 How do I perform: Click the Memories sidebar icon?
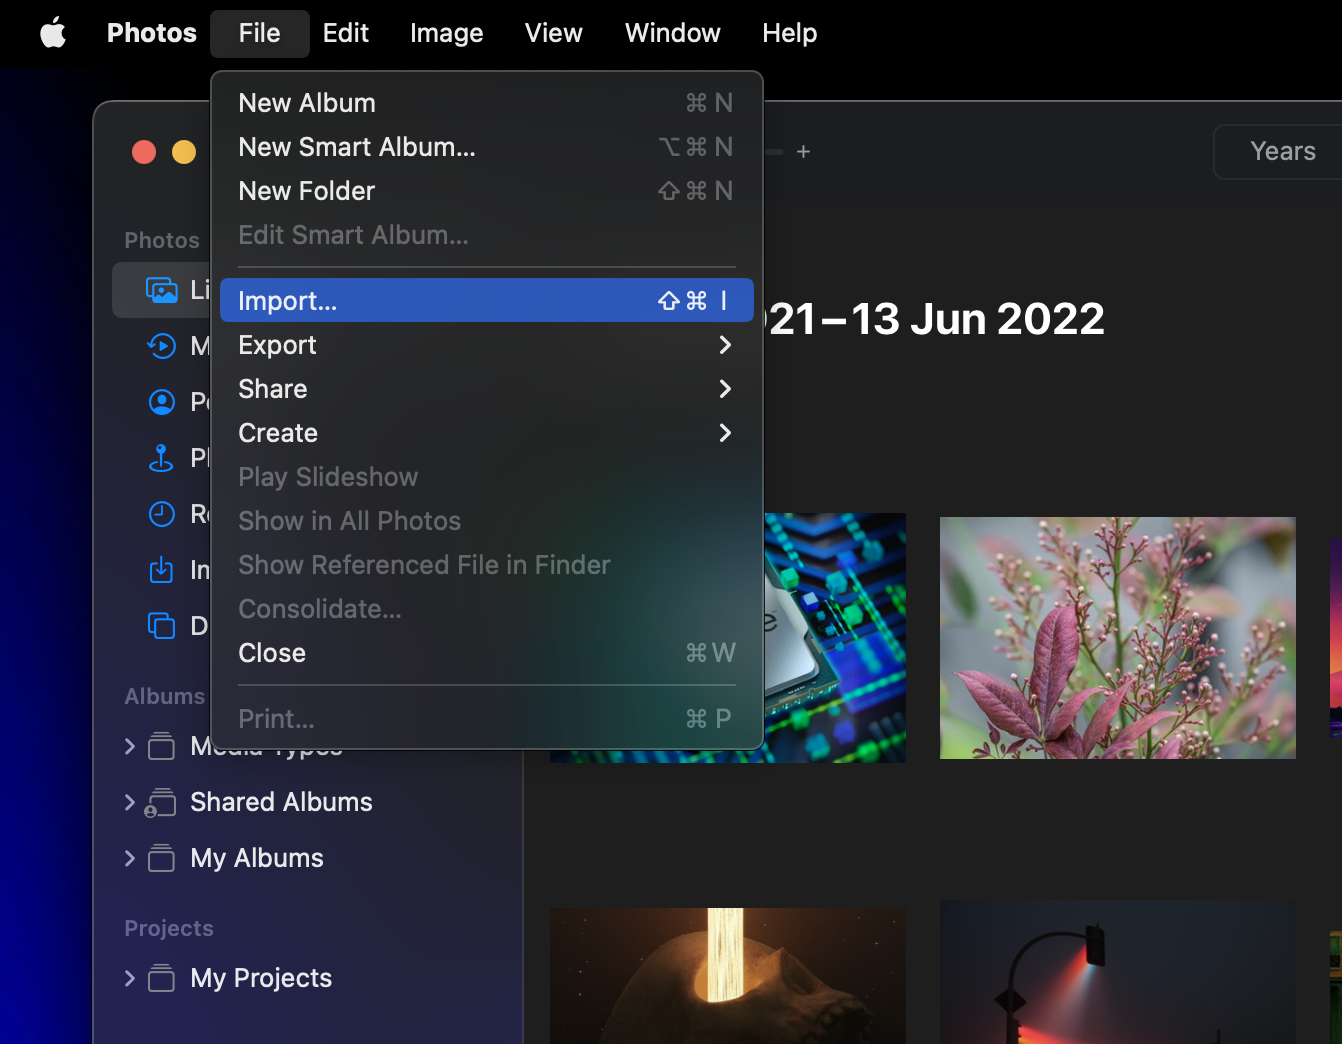tap(161, 346)
